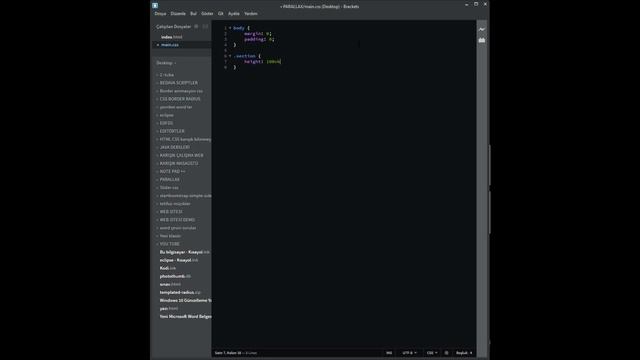Close the Brackets window
The image size is (640, 360).
485,4
